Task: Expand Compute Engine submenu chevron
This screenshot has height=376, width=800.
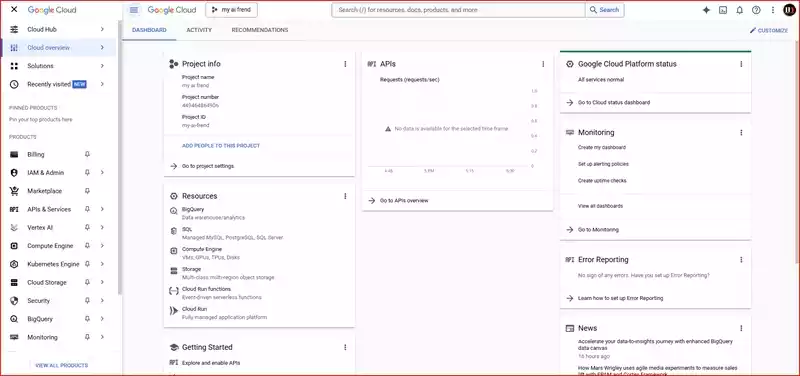Action: pos(102,246)
